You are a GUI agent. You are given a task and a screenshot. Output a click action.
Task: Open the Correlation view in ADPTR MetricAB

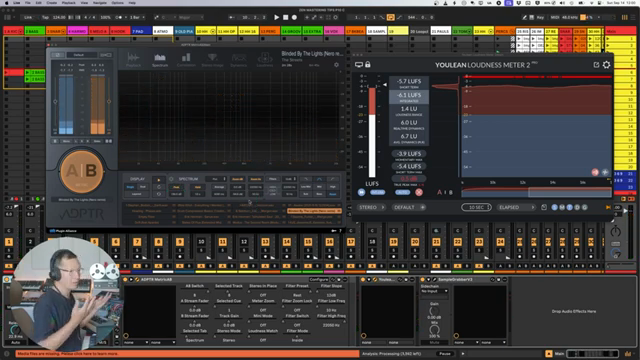click(186, 60)
